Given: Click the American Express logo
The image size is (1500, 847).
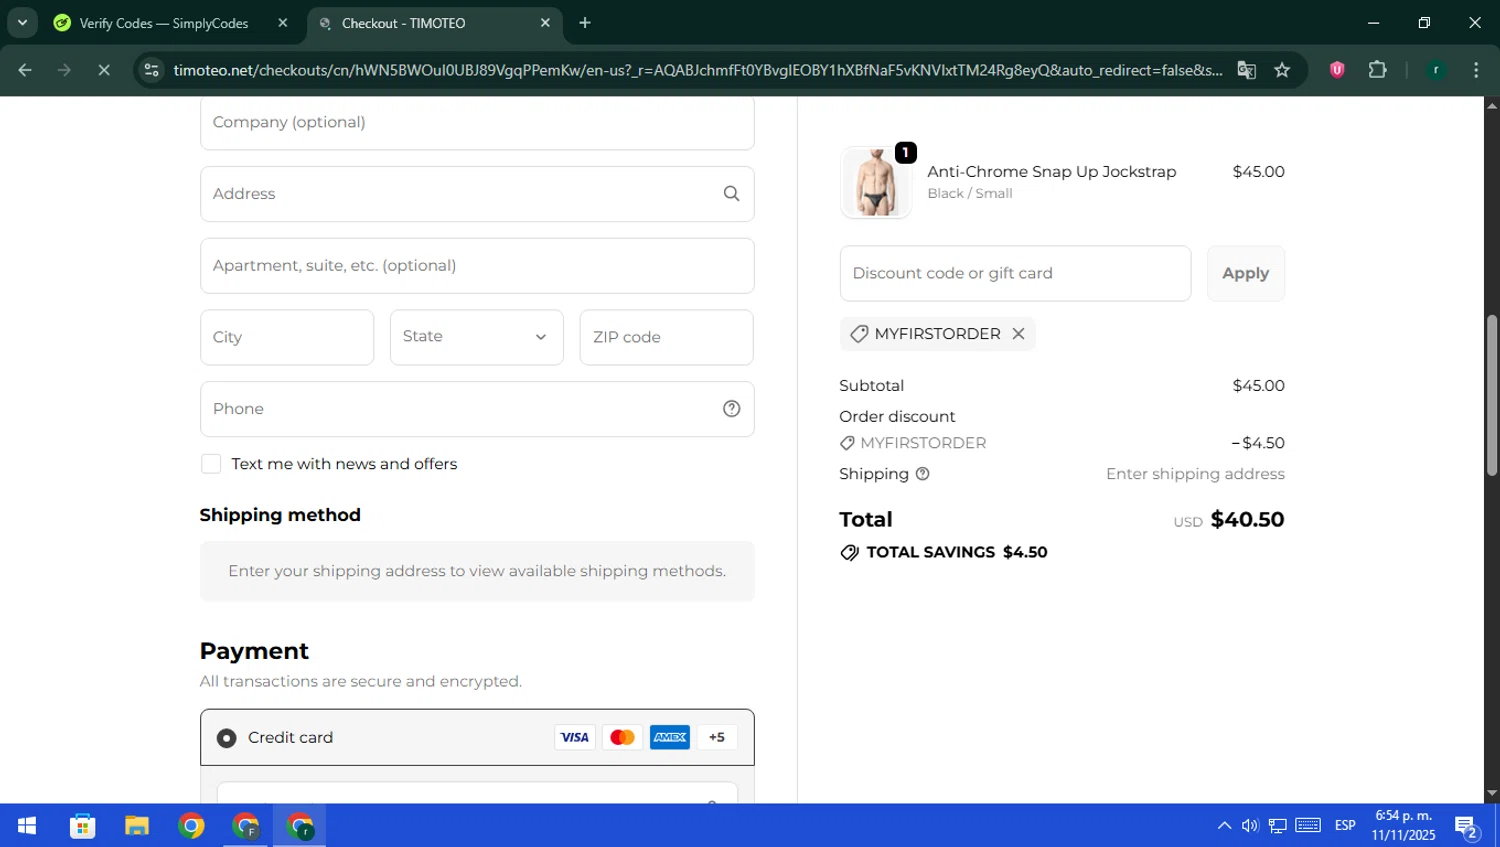Looking at the screenshot, I should point(670,738).
